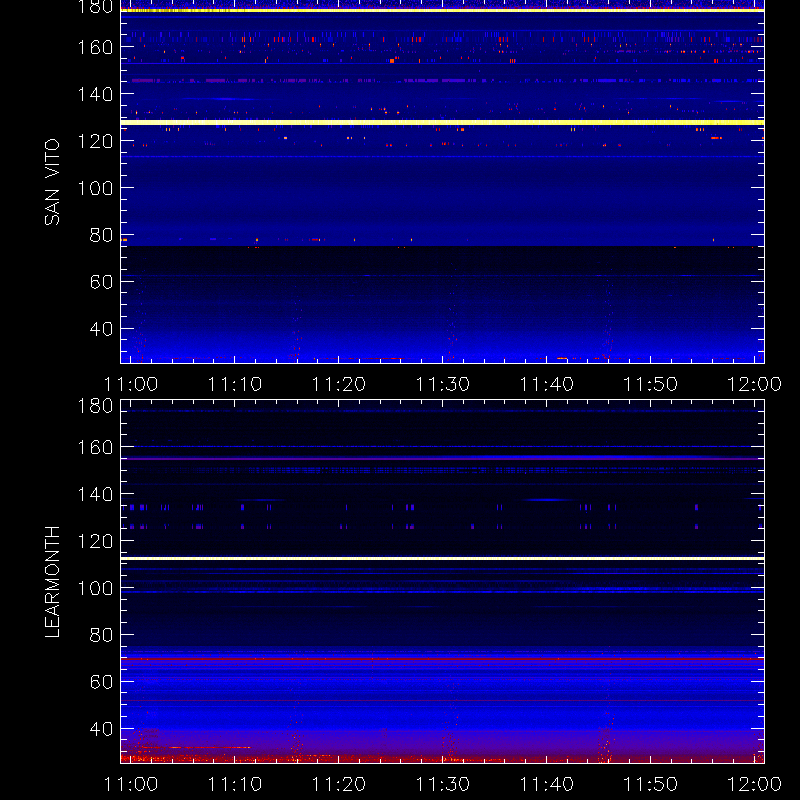This screenshot has width=800, height=800.
Task: Choose the 60 frequency label on Learmonth axis
Action: 101,682
